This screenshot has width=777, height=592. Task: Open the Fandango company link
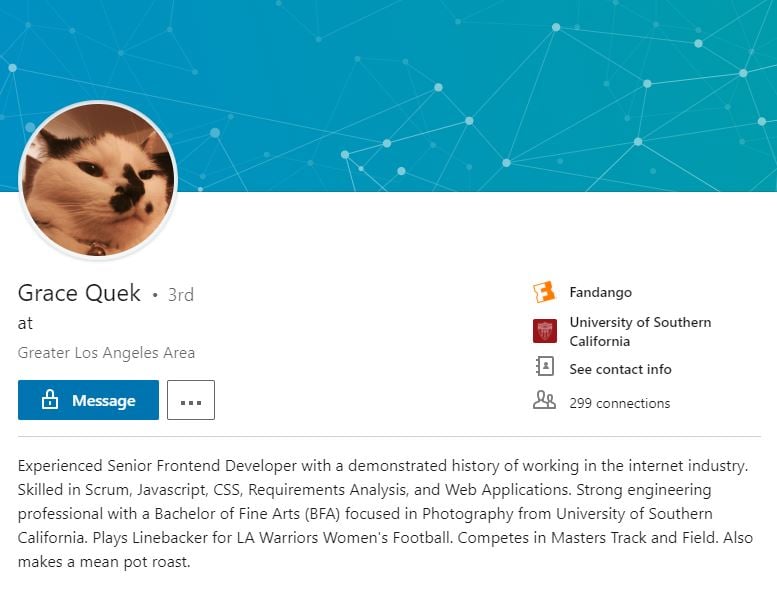tap(600, 293)
